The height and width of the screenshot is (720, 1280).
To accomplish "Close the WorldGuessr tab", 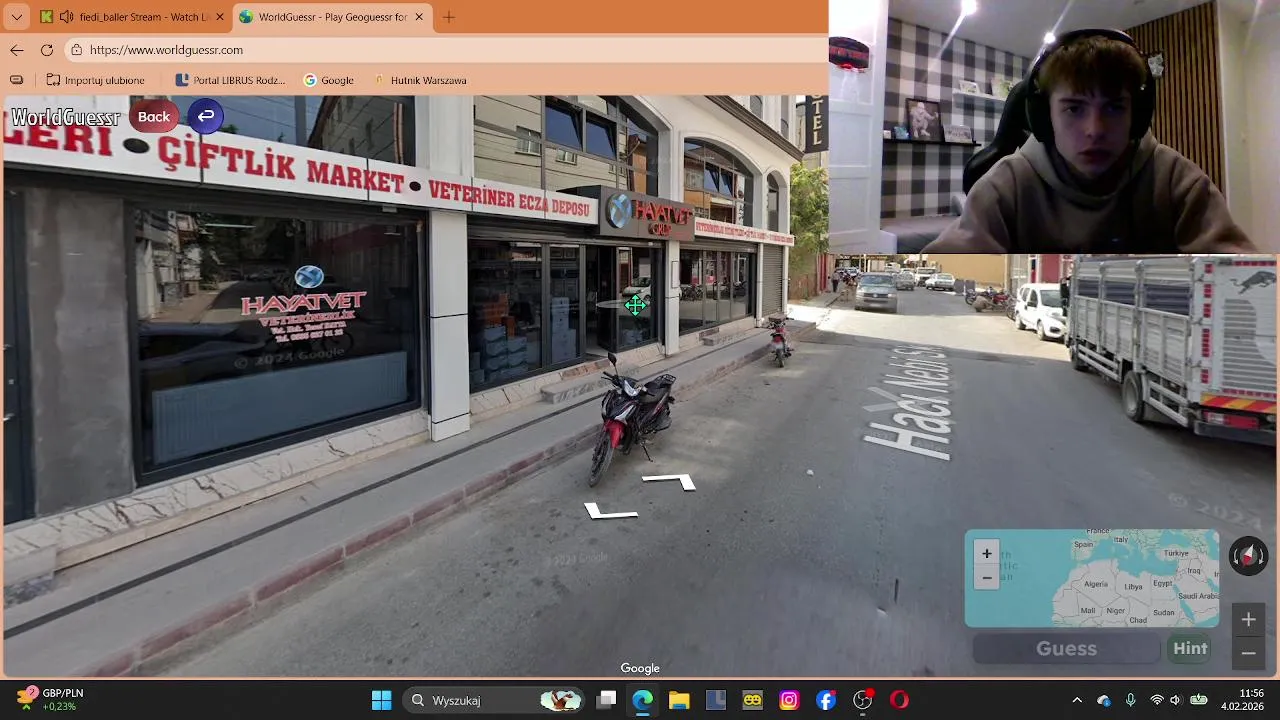I will point(419,17).
